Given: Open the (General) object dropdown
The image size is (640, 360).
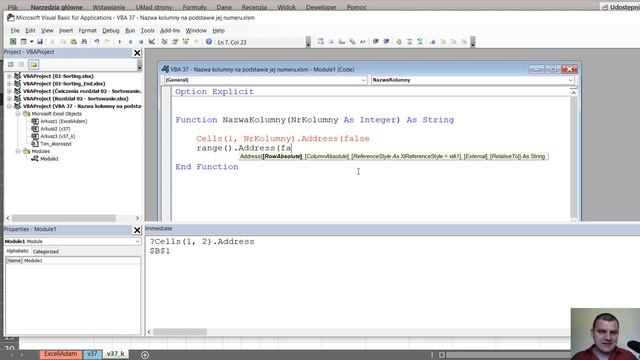Looking at the screenshot, I should point(363,80).
